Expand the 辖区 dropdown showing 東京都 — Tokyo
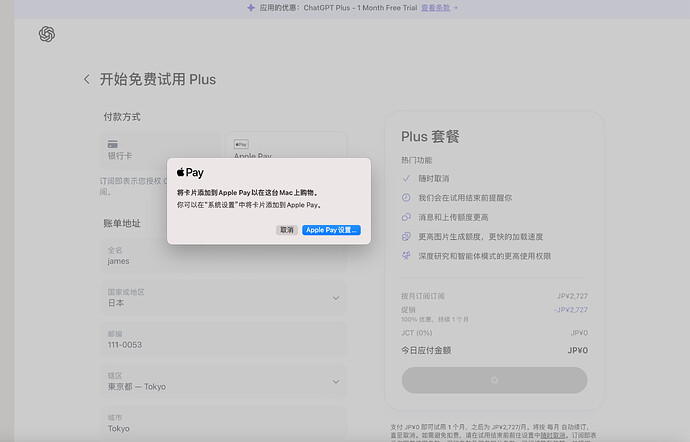The width and height of the screenshot is (690, 442). coord(224,382)
